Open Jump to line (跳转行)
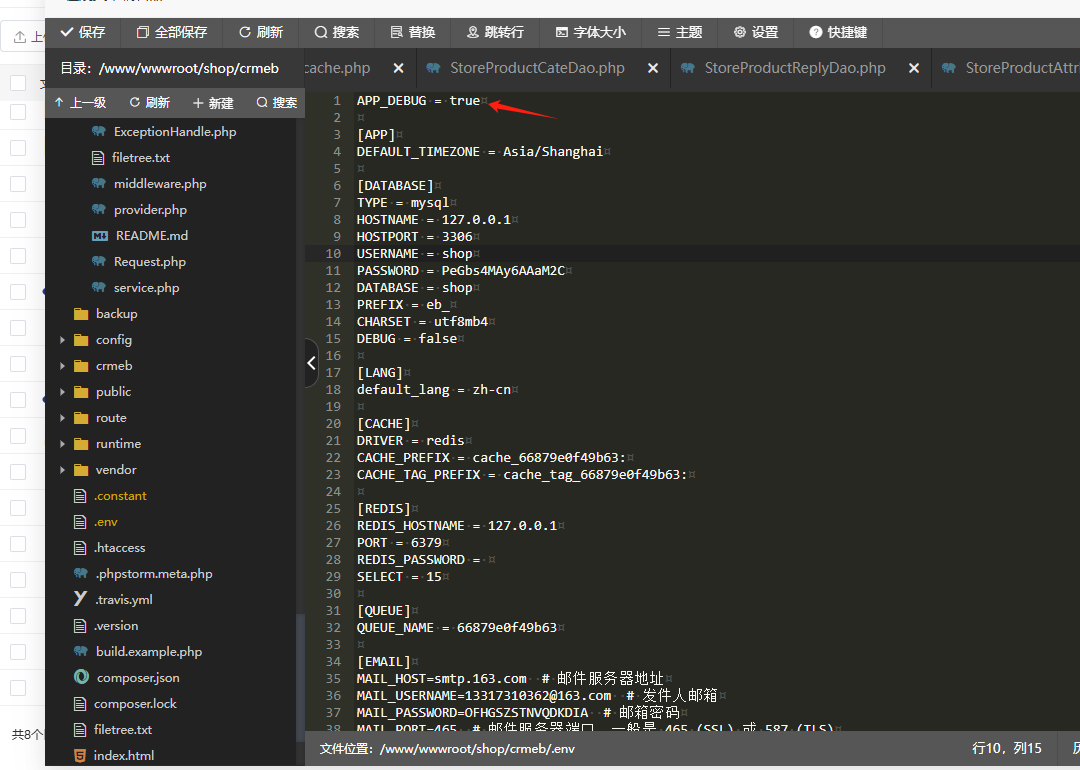1080x770 pixels. [495, 32]
